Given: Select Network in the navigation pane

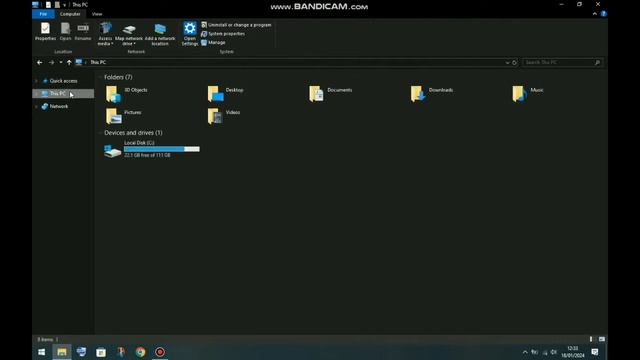Looking at the screenshot, I should tap(59, 106).
